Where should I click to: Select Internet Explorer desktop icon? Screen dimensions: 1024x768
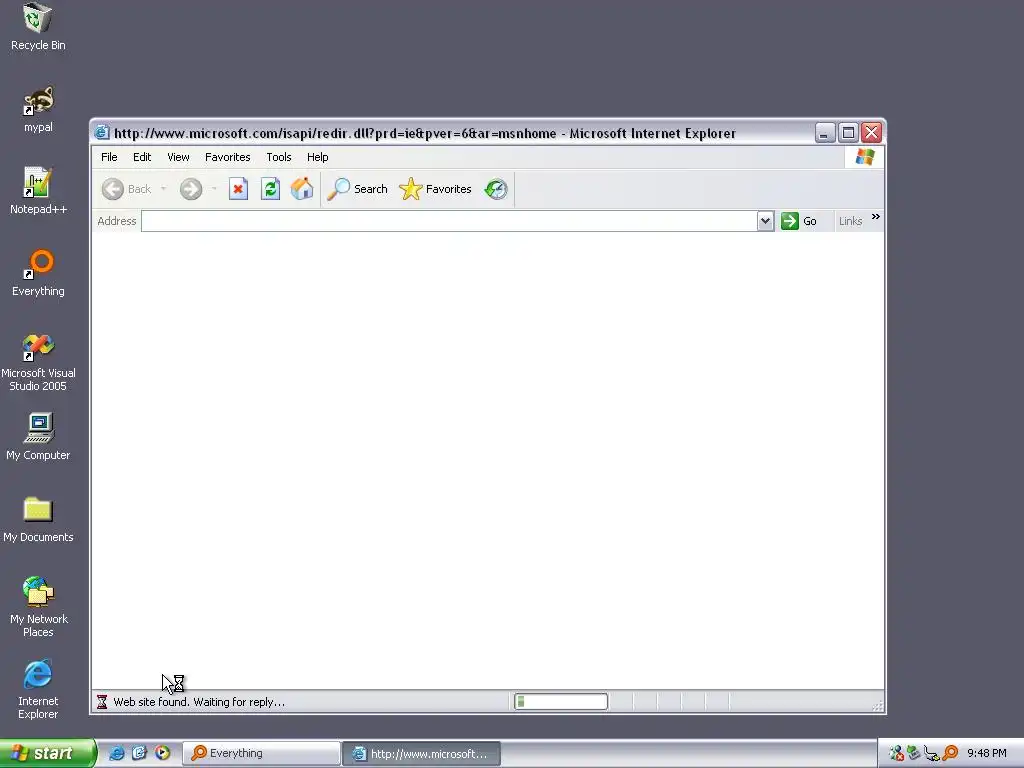38,690
